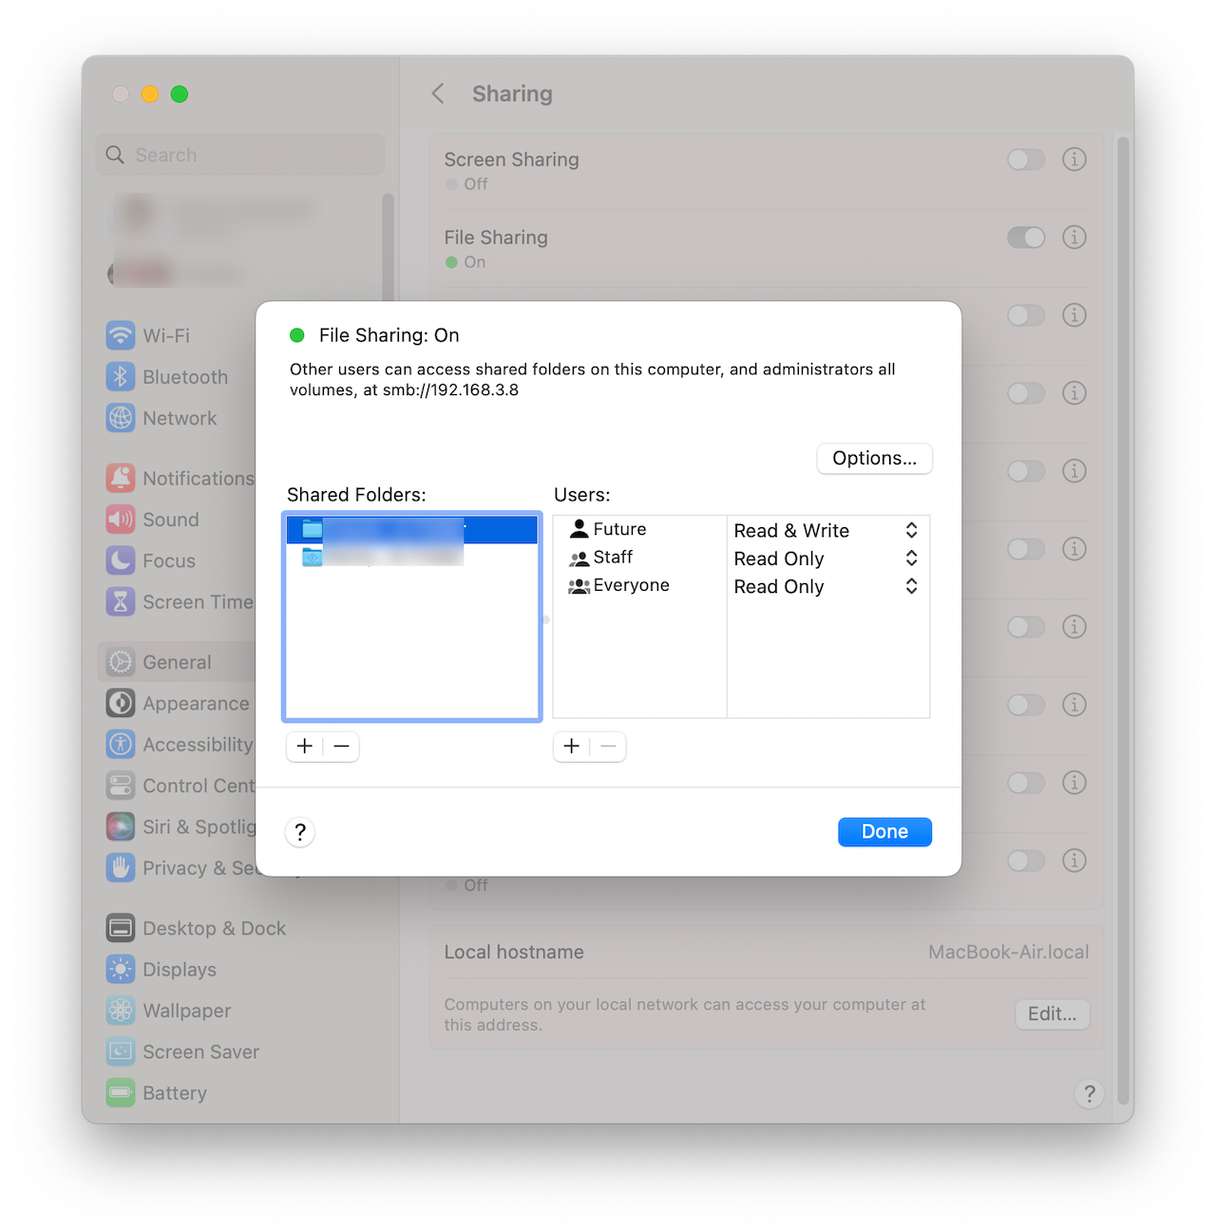1216x1232 pixels.
Task: Click the Search field in sidebar
Action: coord(240,155)
